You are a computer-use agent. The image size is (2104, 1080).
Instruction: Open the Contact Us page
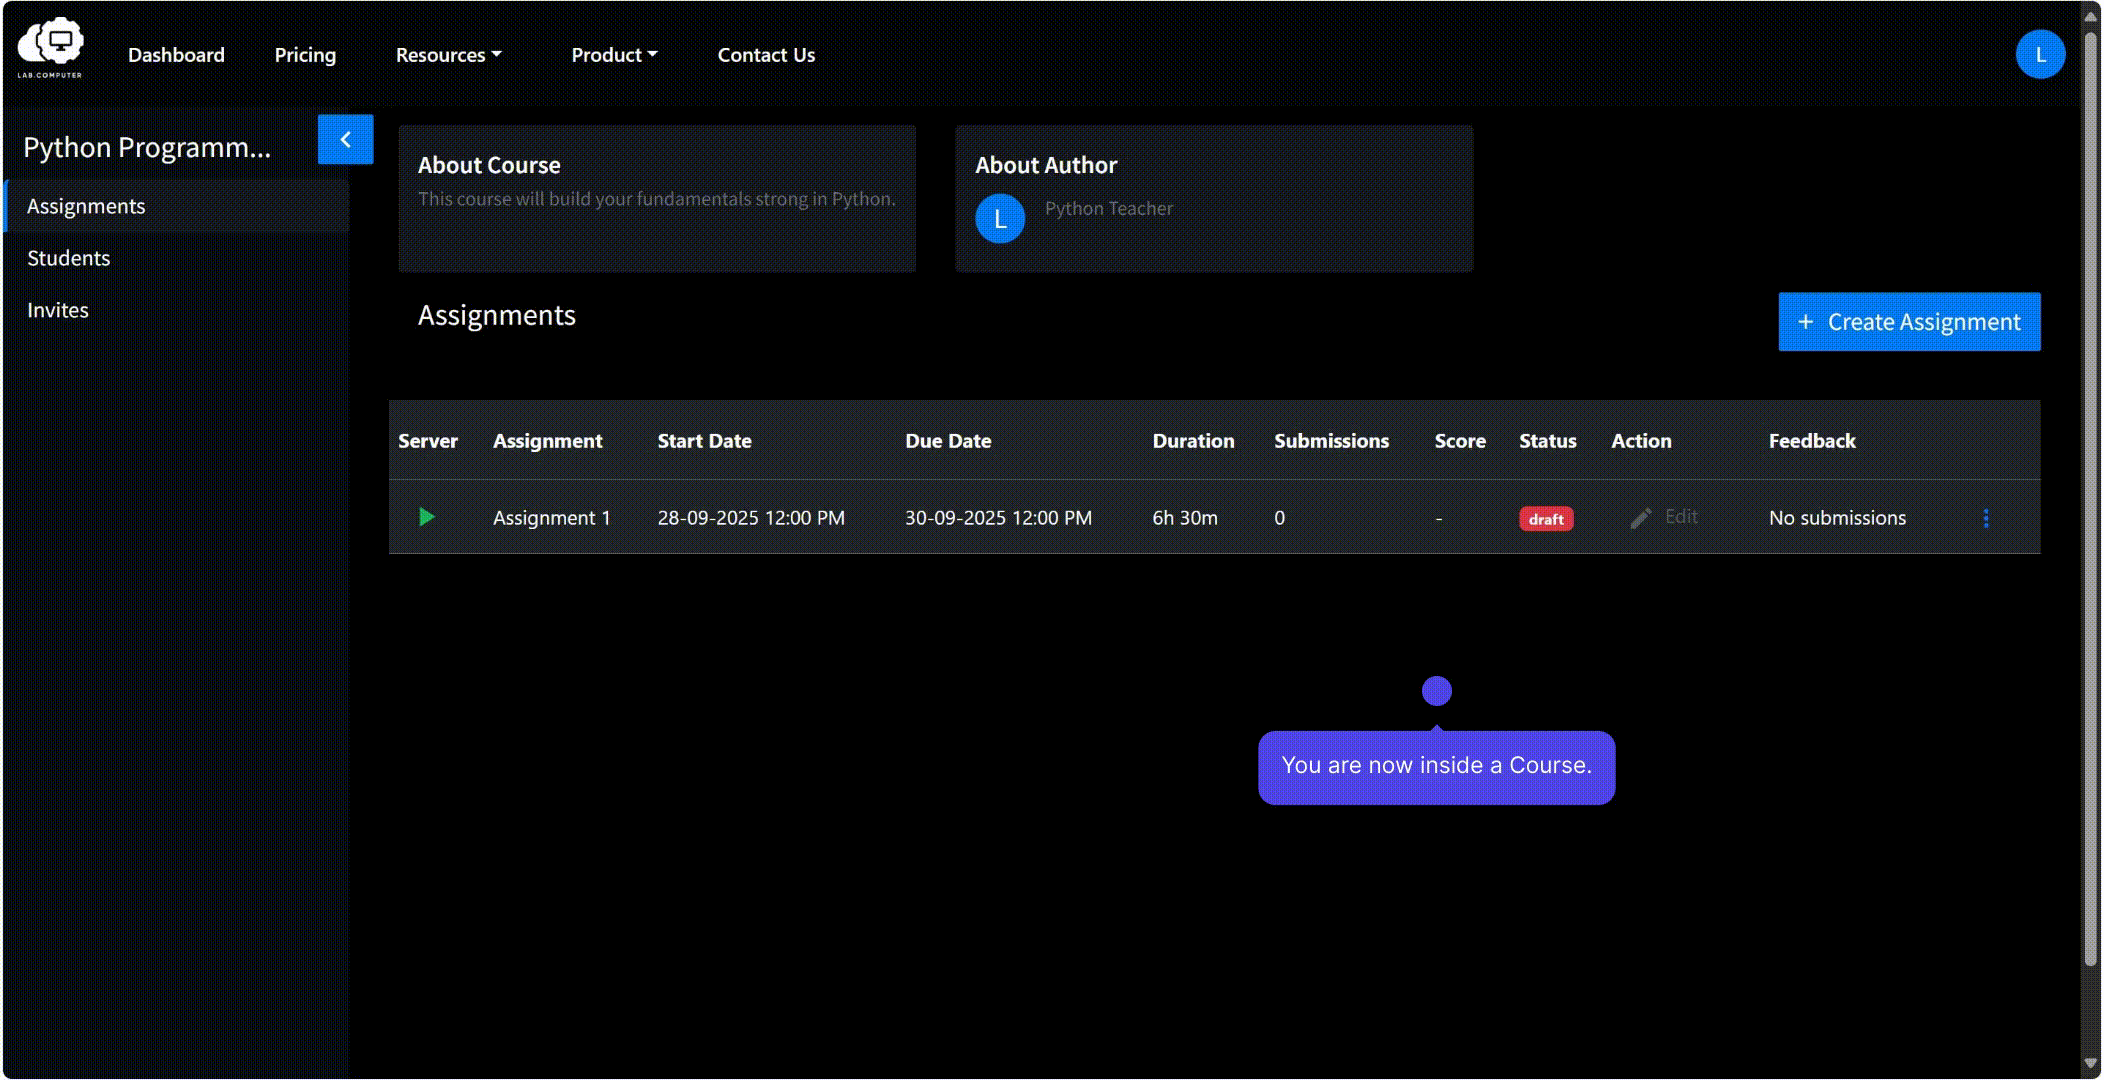pos(766,55)
